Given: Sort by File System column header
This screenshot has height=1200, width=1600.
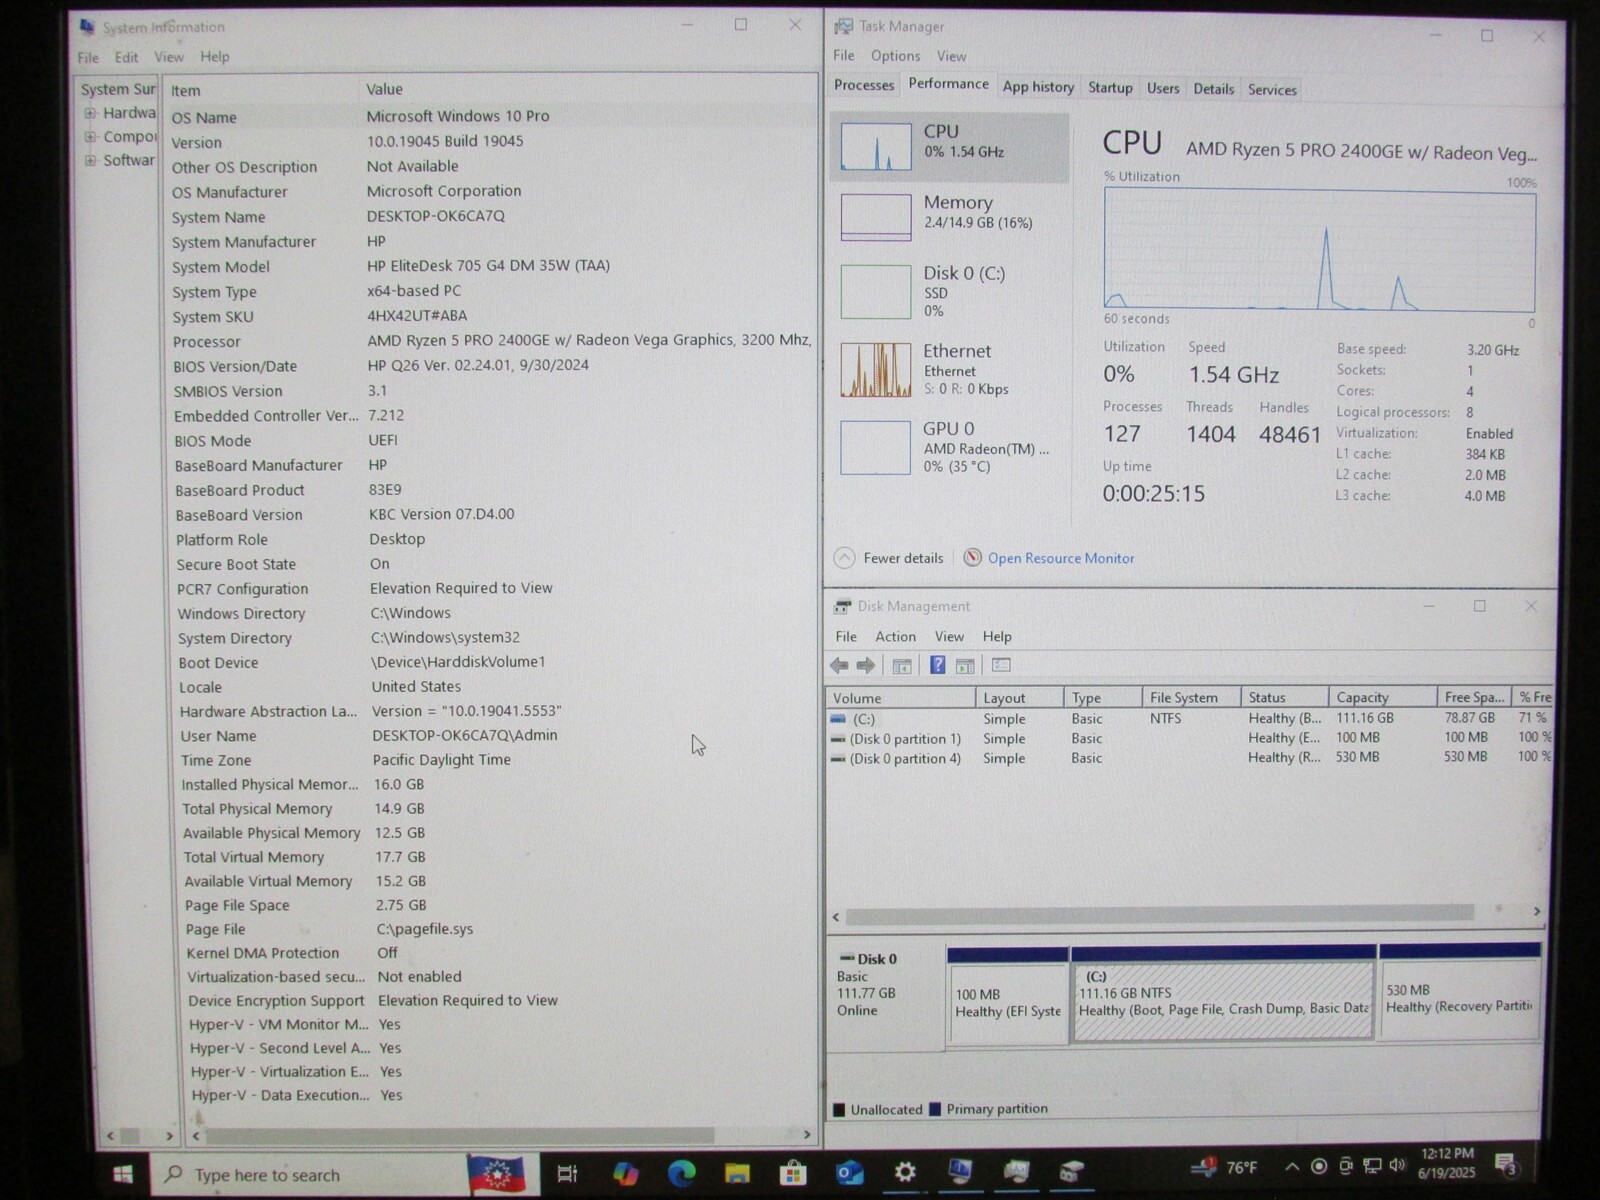Looking at the screenshot, I should click(x=1191, y=697).
